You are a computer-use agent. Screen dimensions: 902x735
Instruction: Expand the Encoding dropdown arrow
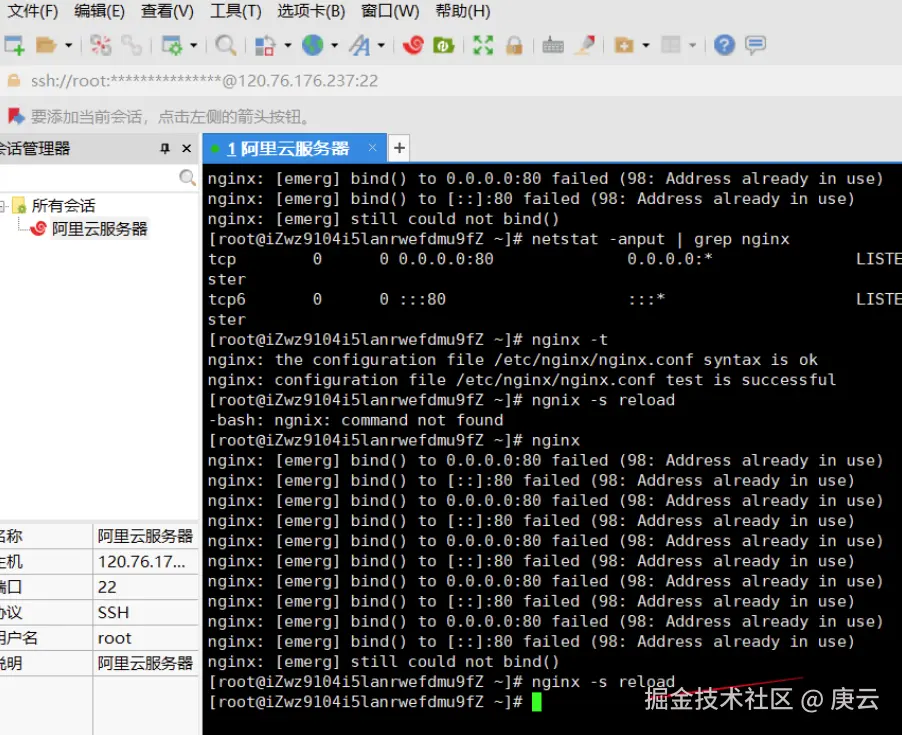[334, 45]
